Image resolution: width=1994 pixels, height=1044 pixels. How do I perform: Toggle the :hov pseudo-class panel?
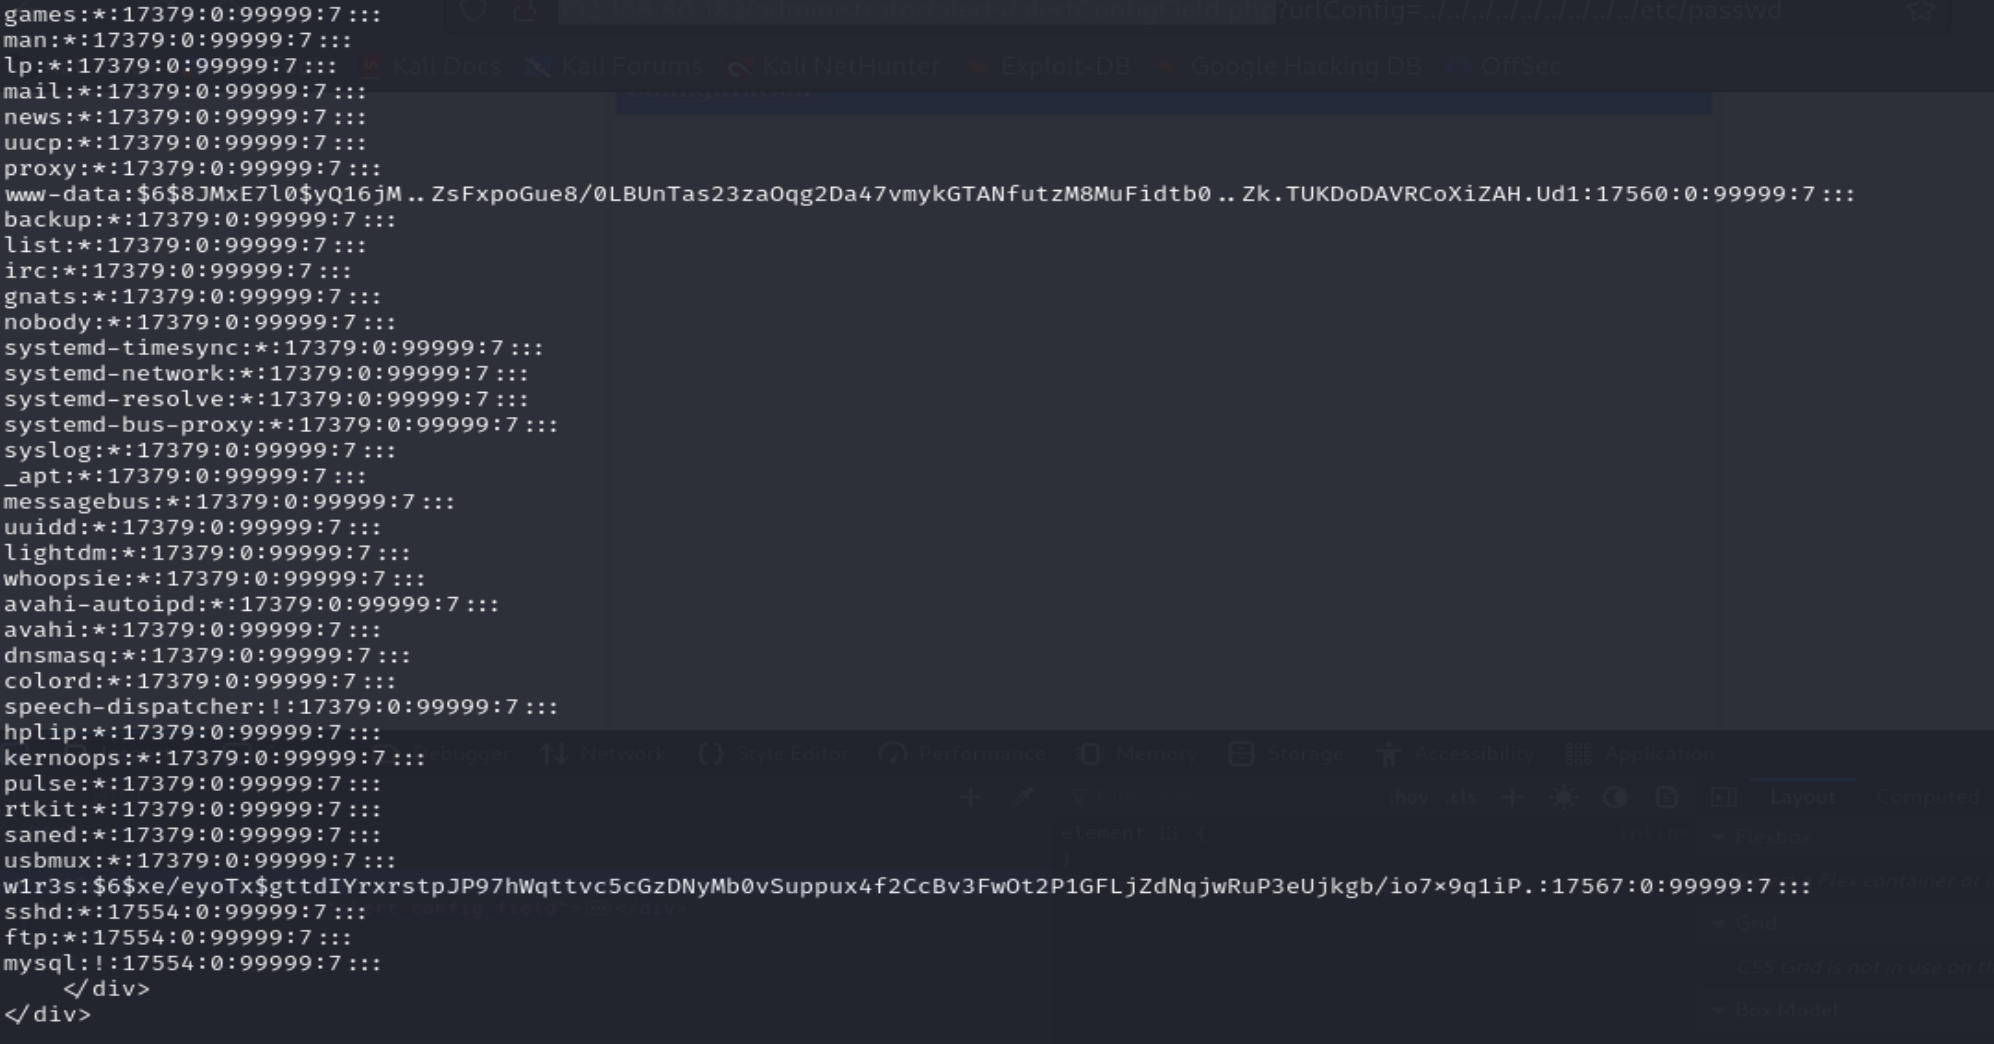click(1410, 797)
